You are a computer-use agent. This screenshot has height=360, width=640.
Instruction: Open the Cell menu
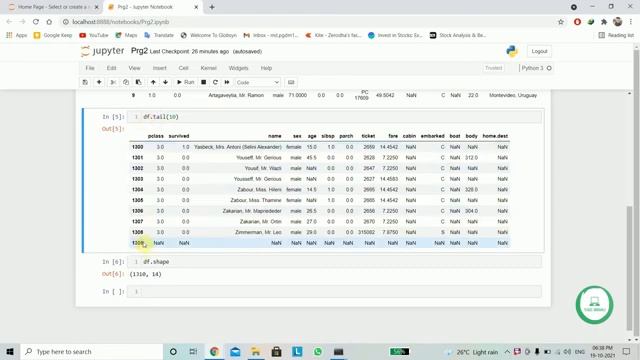(x=183, y=68)
